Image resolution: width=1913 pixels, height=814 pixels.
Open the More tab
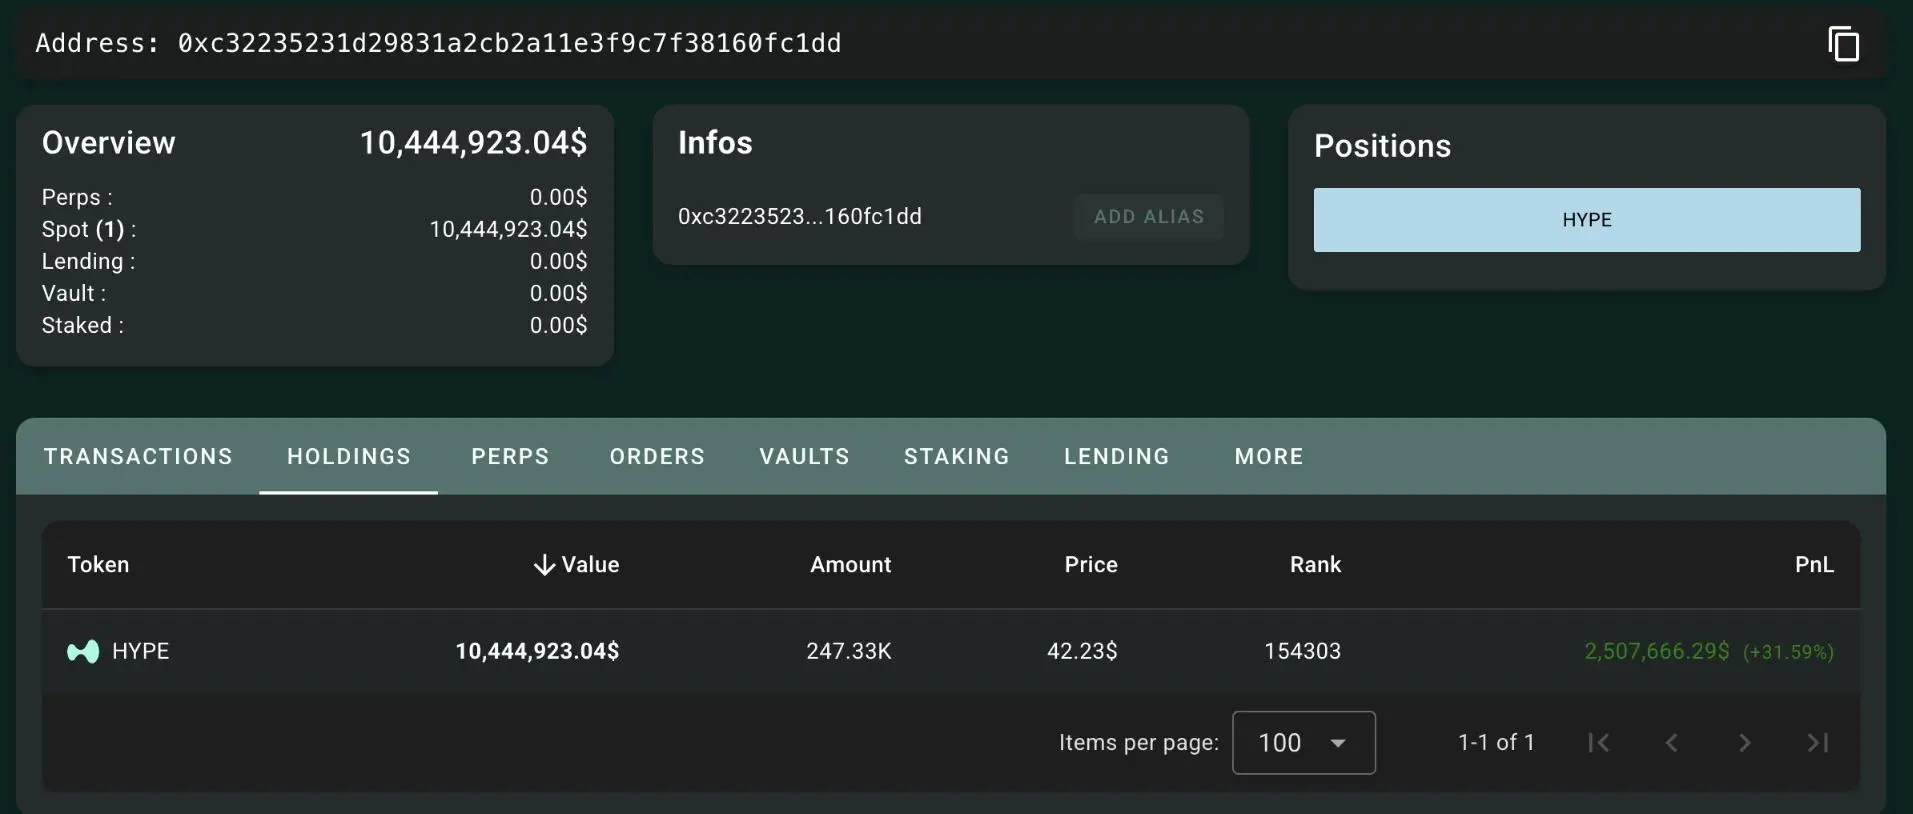[x=1269, y=457]
